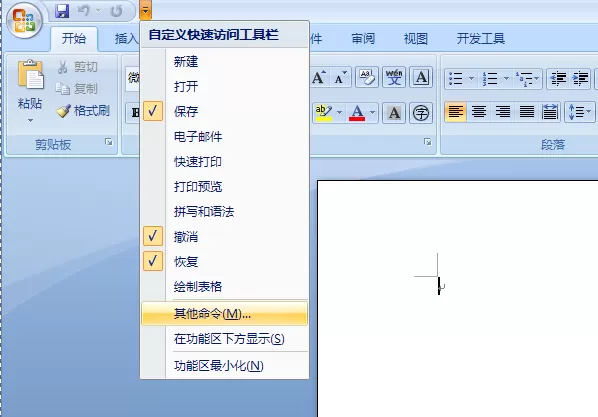Open the Font group dialog launcher

click(x=428, y=142)
